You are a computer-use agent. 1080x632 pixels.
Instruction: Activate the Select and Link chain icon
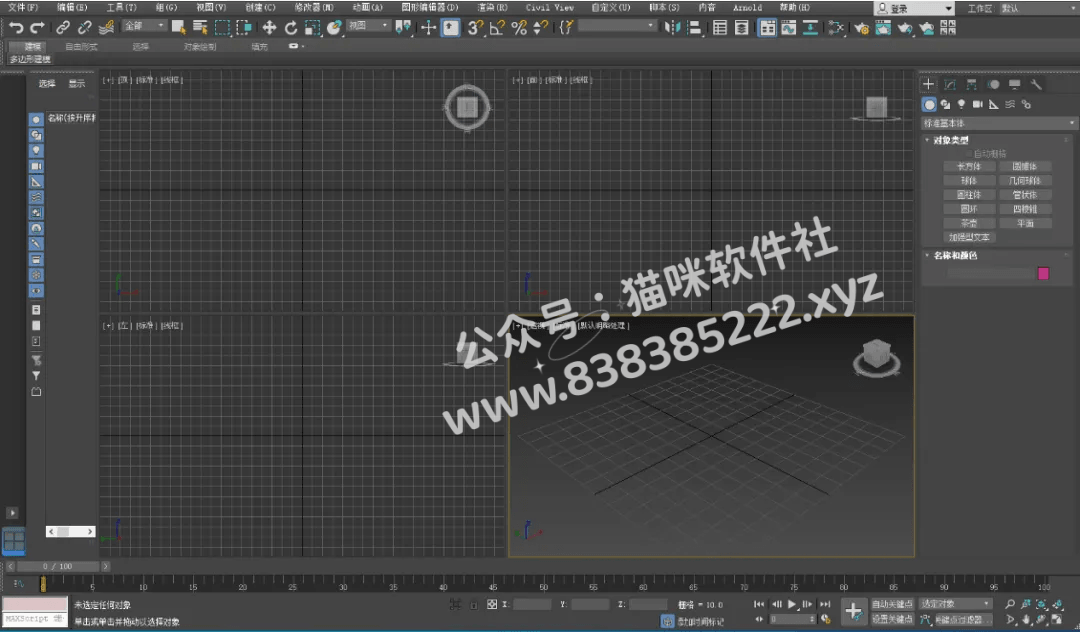click(x=63, y=28)
